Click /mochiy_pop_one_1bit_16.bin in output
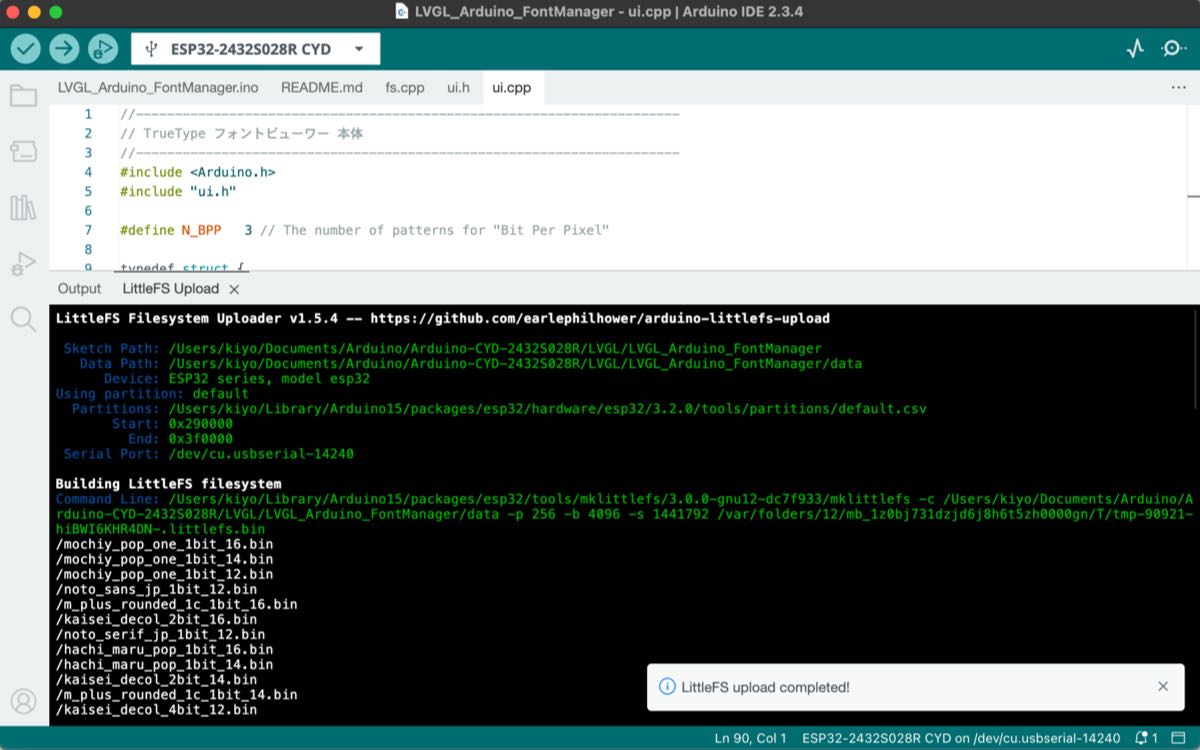This screenshot has width=1200, height=750. pyautogui.click(x=164, y=544)
